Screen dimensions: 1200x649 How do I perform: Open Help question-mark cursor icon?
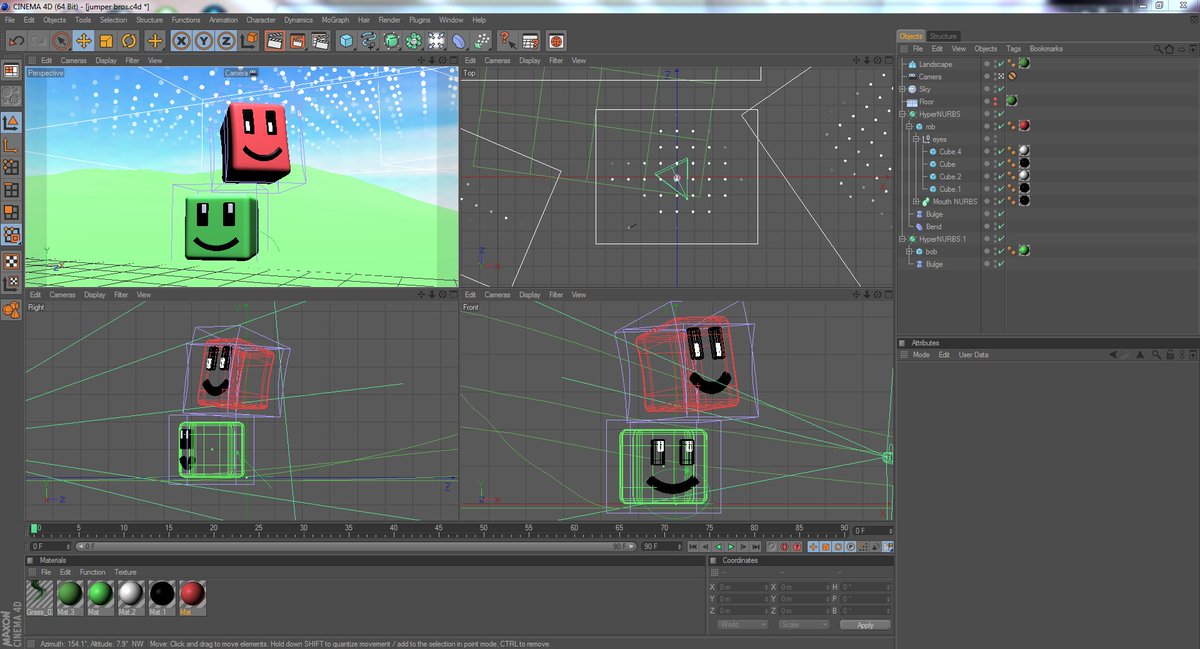coord(508,41)
